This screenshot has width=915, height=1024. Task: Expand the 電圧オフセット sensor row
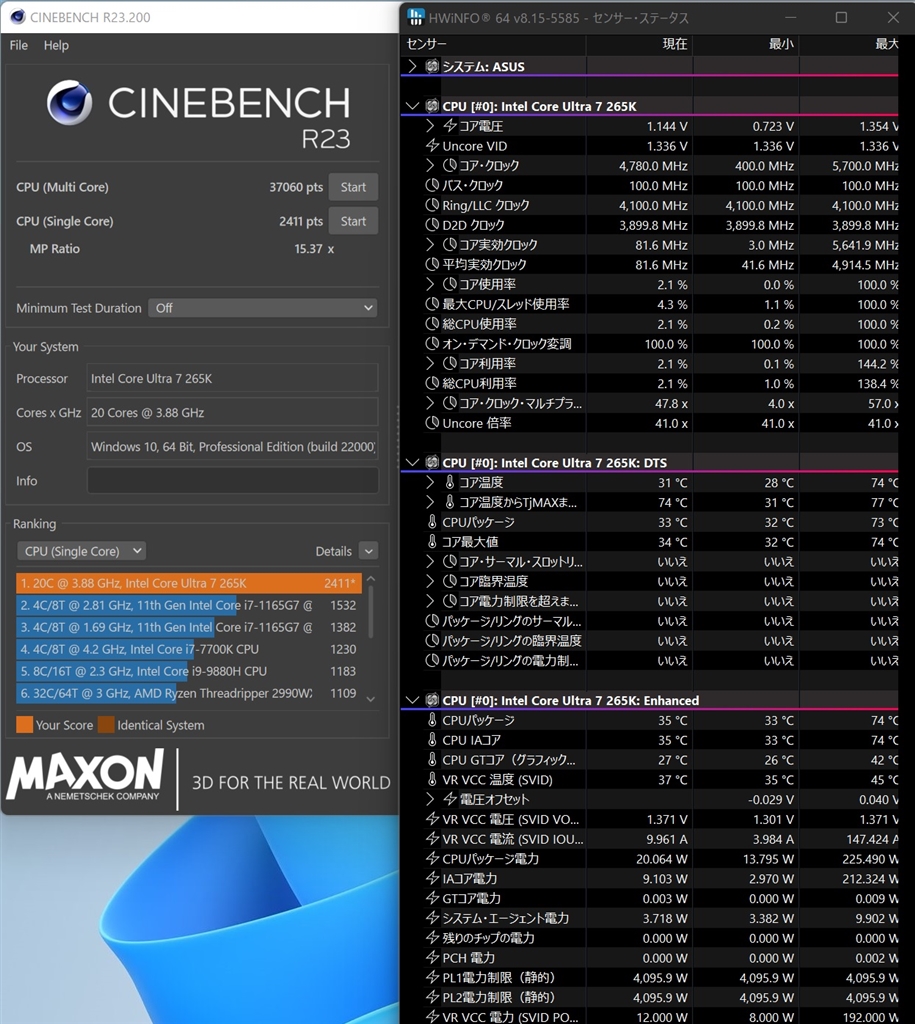430,799
